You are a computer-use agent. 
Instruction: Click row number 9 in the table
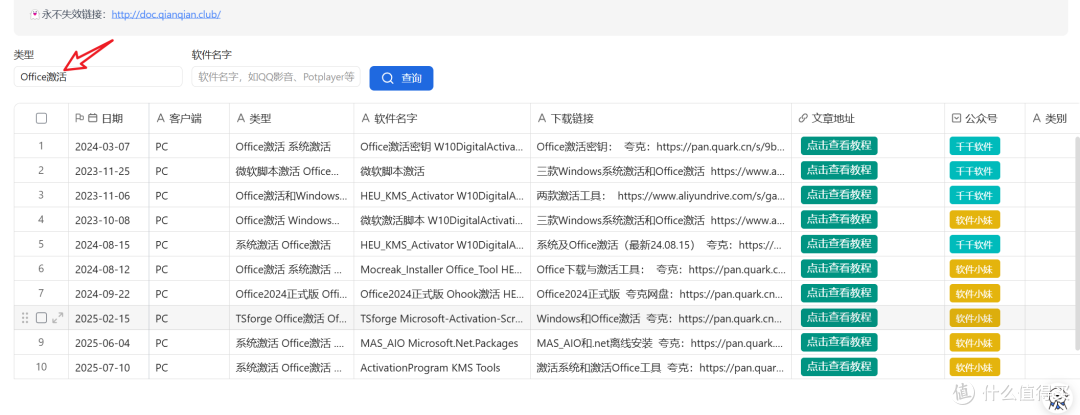pyautogui.click(x=41, y=343)
